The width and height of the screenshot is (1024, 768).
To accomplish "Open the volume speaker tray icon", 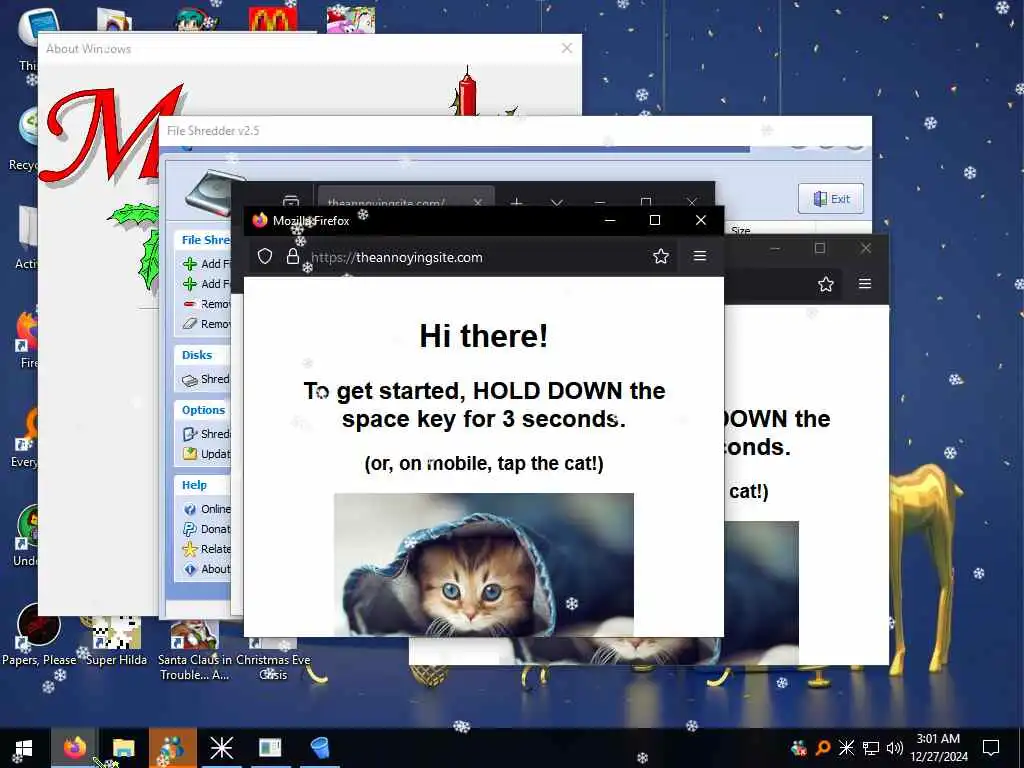I will click(x=895, y=748).
